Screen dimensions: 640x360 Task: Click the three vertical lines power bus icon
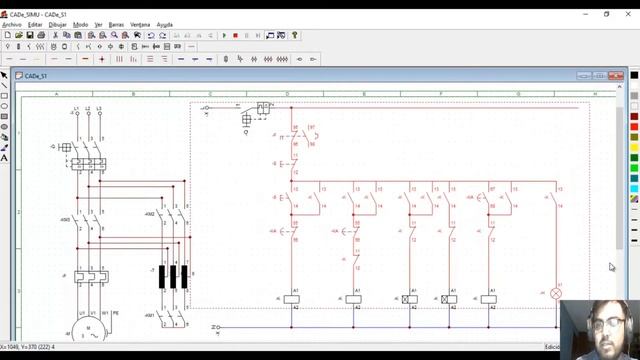click(119, 59)
